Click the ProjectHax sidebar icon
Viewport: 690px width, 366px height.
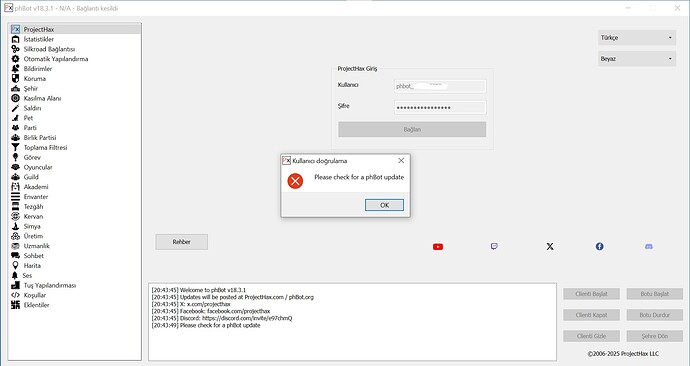(x=15, y=29)
